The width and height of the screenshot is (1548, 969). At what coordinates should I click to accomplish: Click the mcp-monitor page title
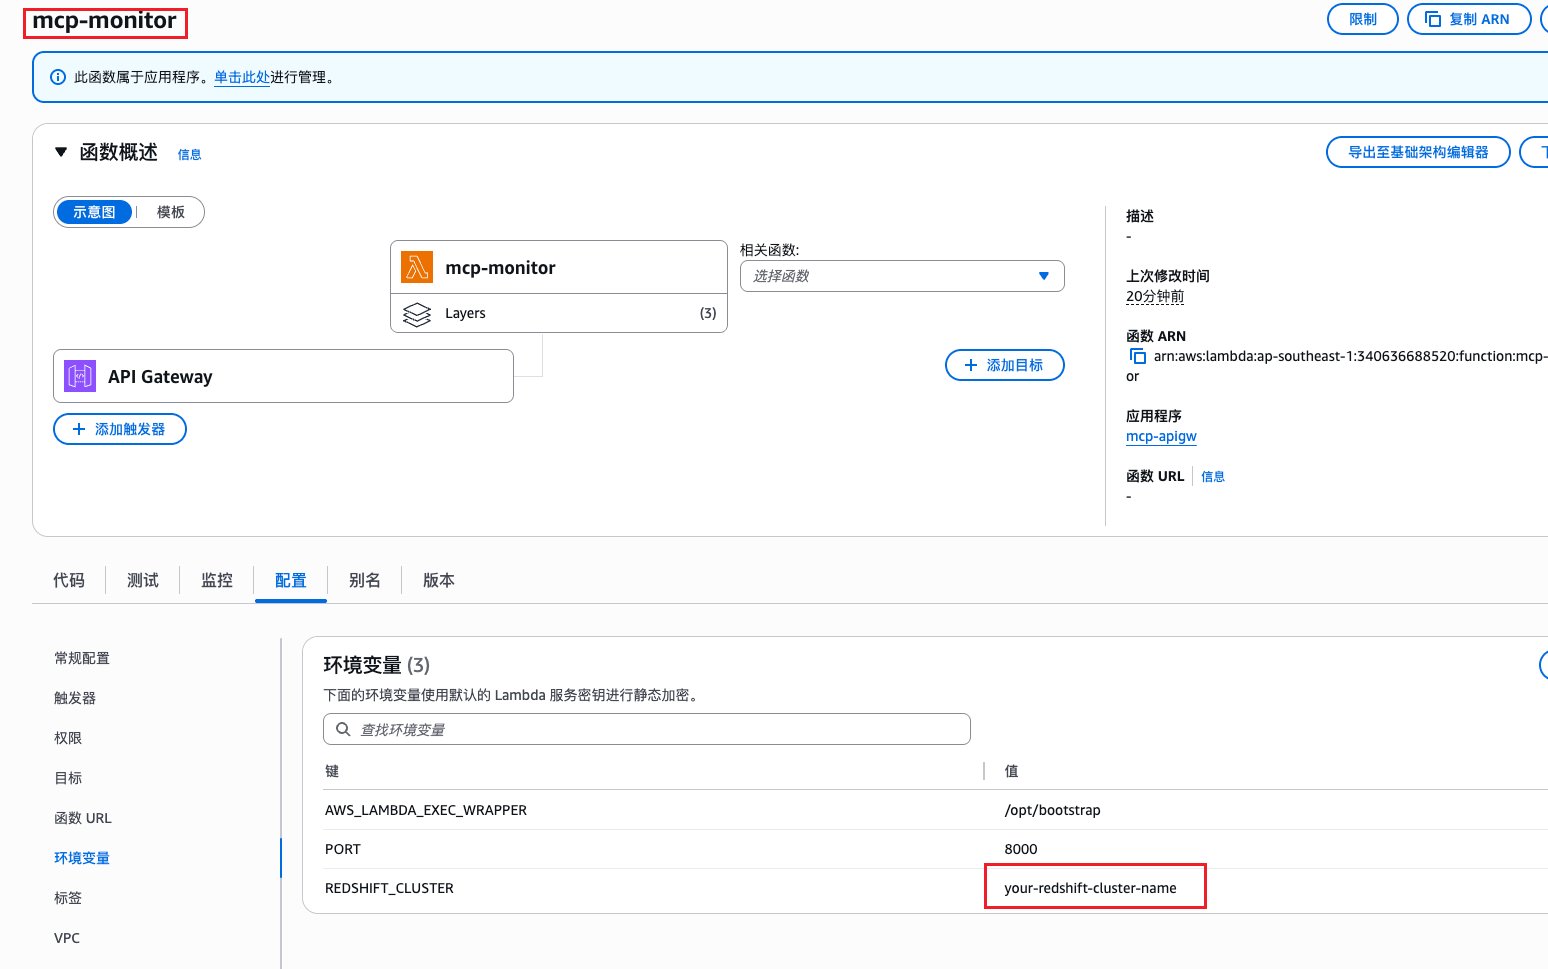pyautogui.click(x=104, y=21)
